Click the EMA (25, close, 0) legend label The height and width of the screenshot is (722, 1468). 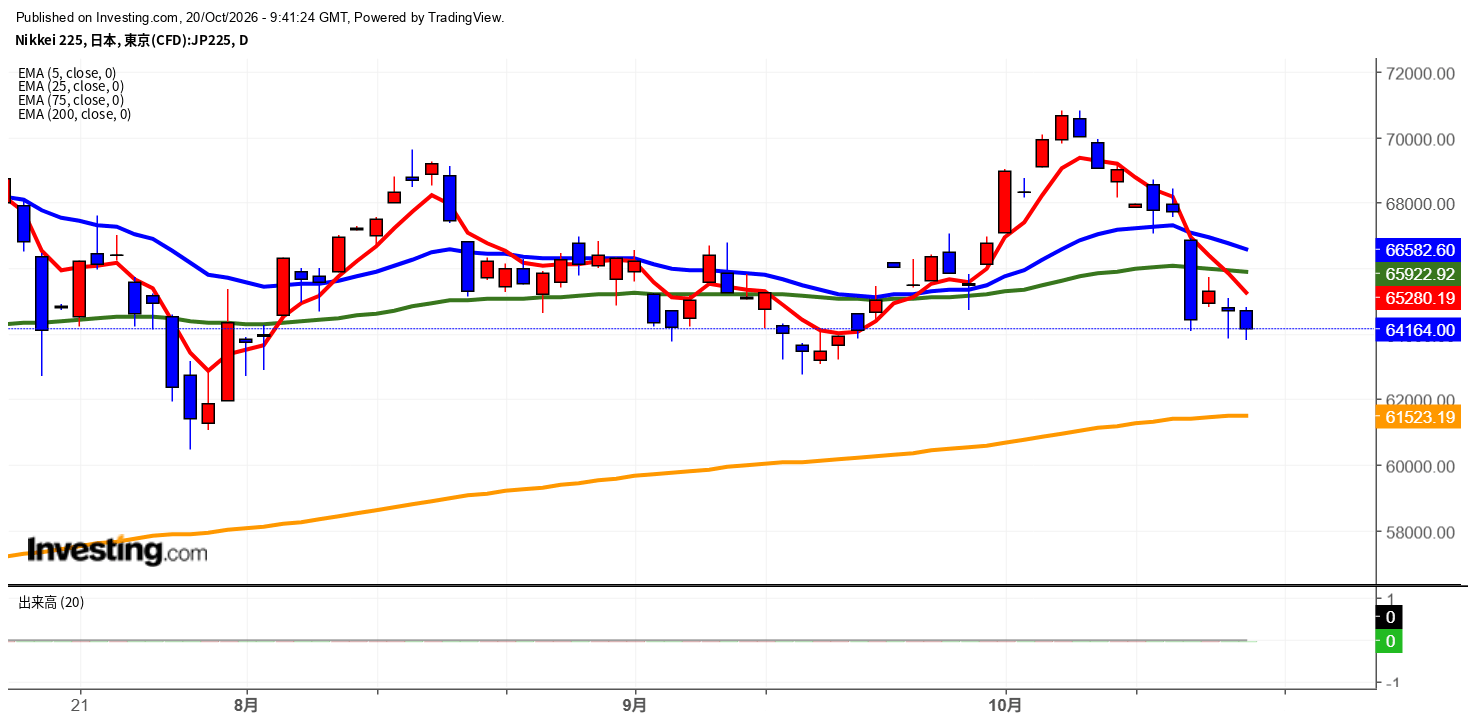(71, 87)
